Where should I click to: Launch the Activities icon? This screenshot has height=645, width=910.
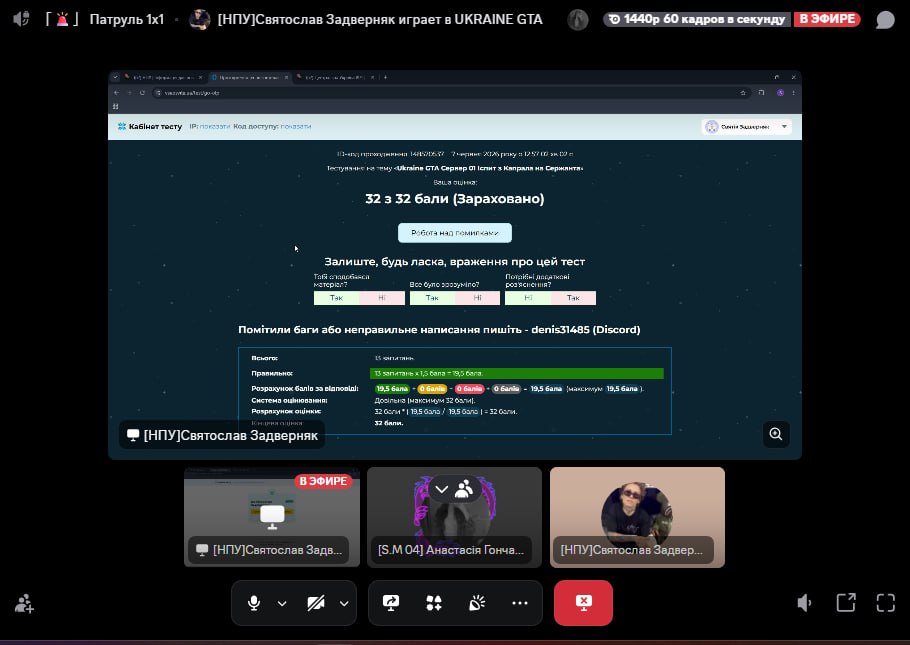[434, 603]
